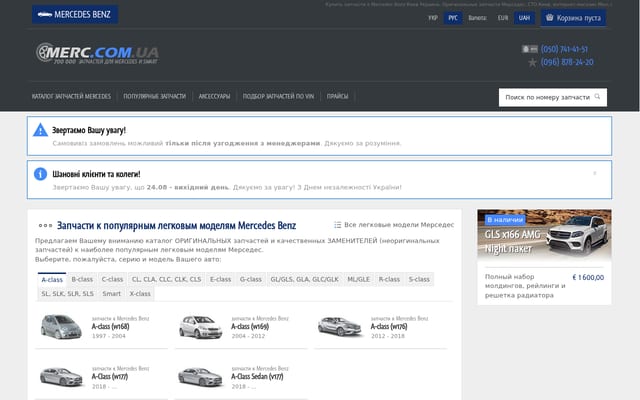Click the star icon by (096) number

[532, 62]
